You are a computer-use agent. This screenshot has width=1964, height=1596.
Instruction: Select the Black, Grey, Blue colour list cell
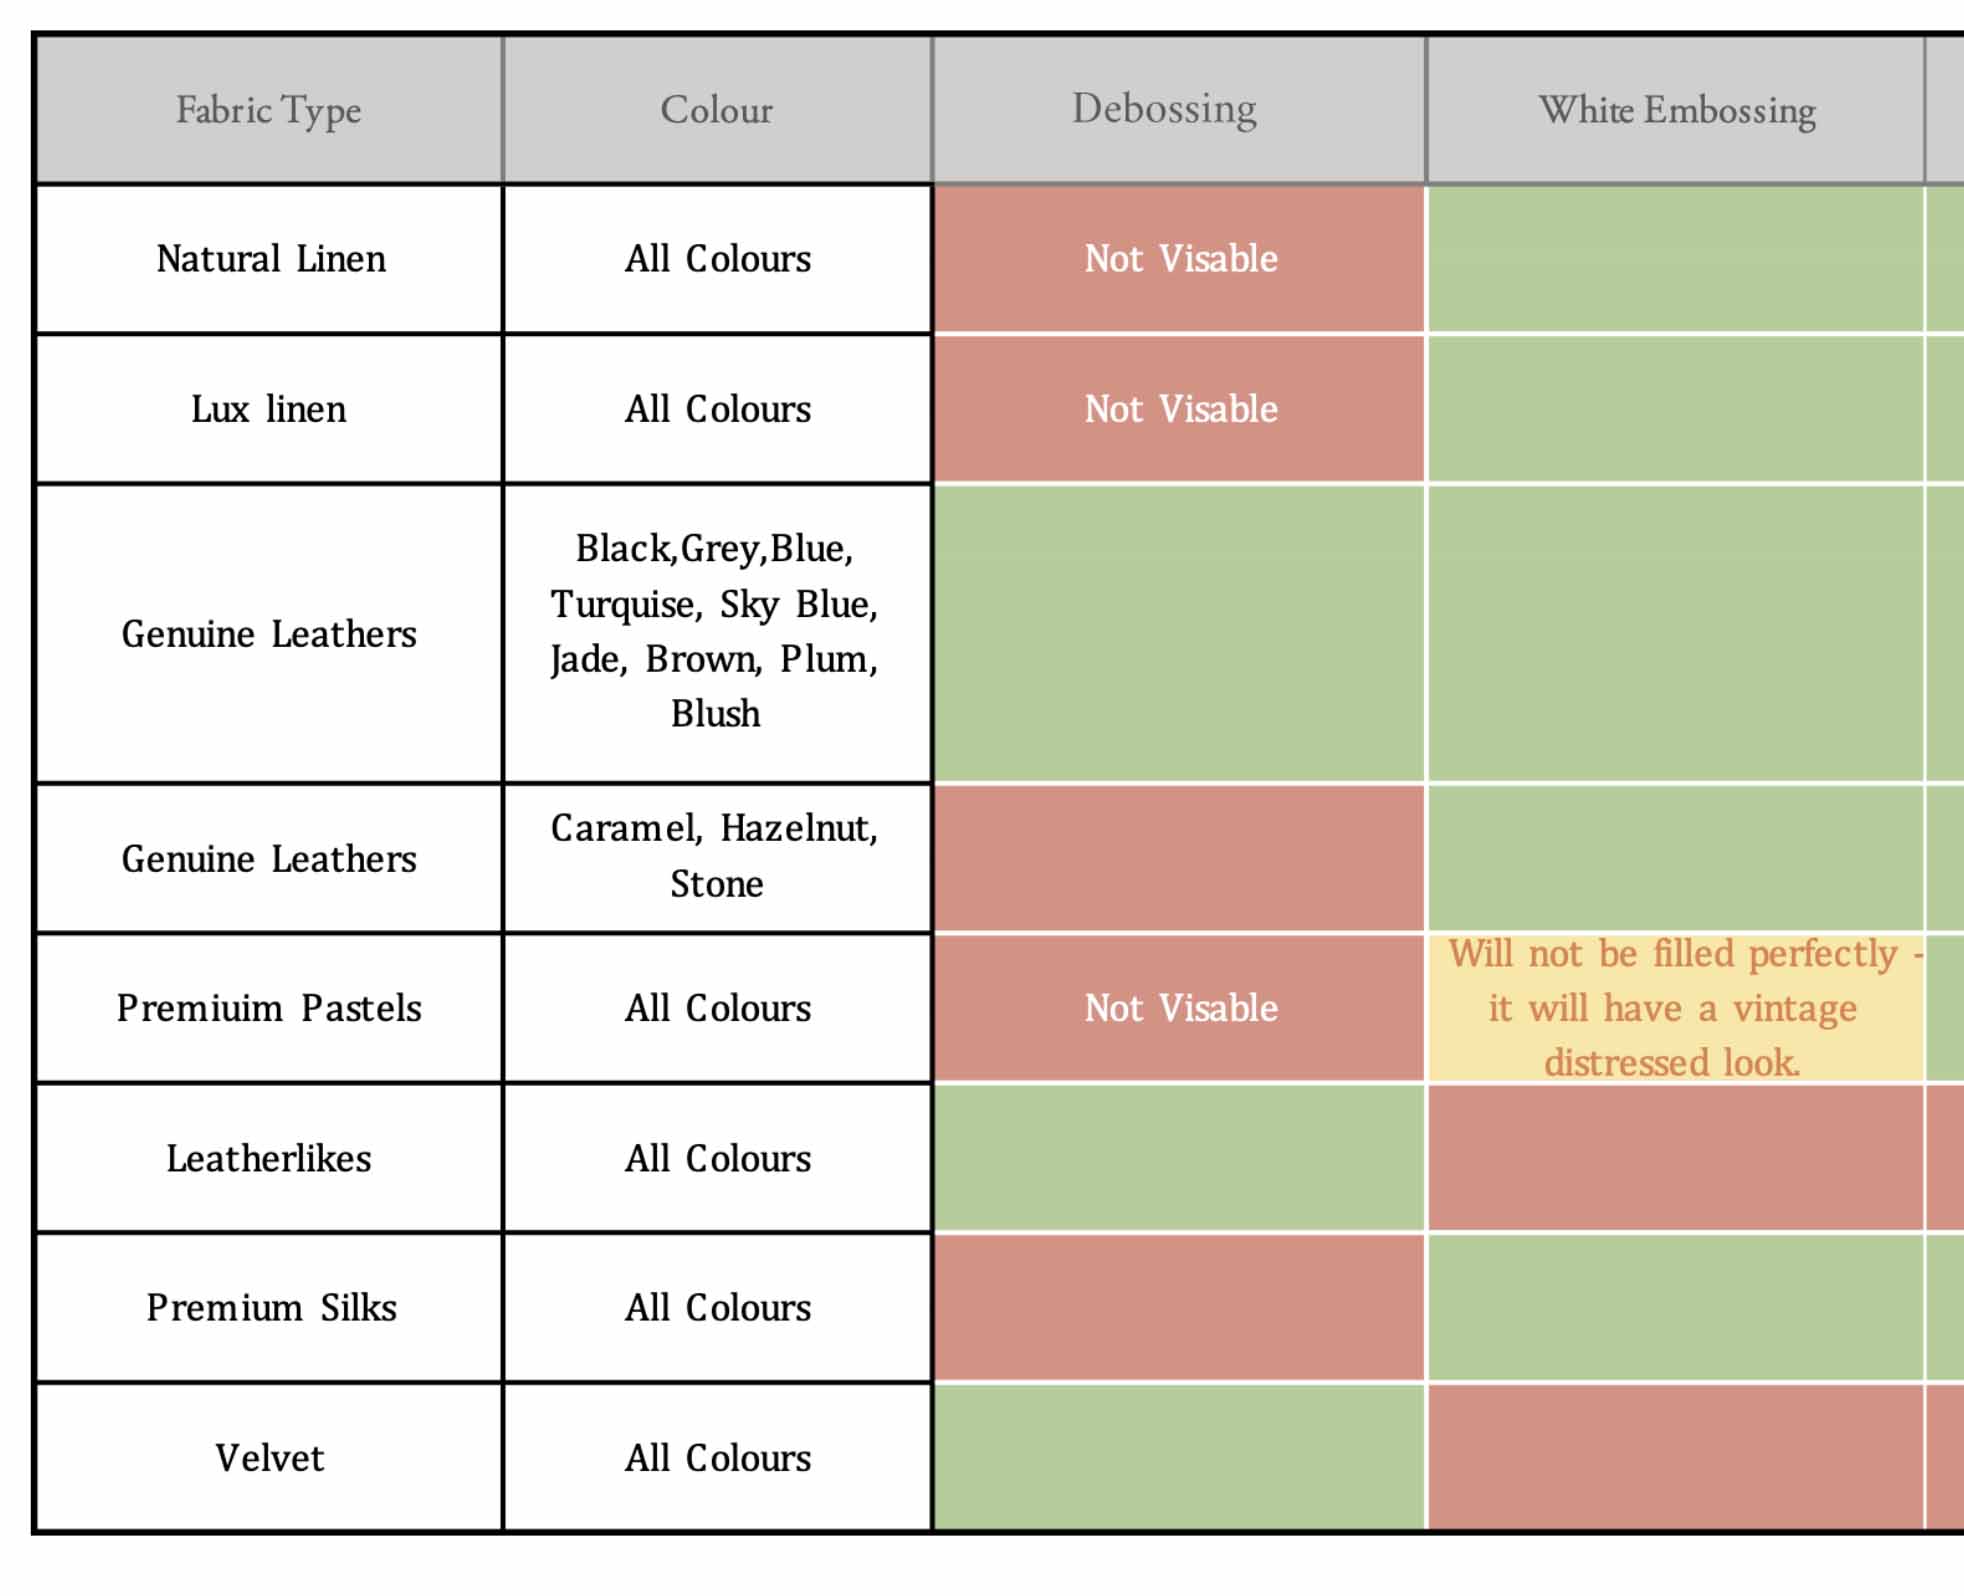[x=715, y=631]
